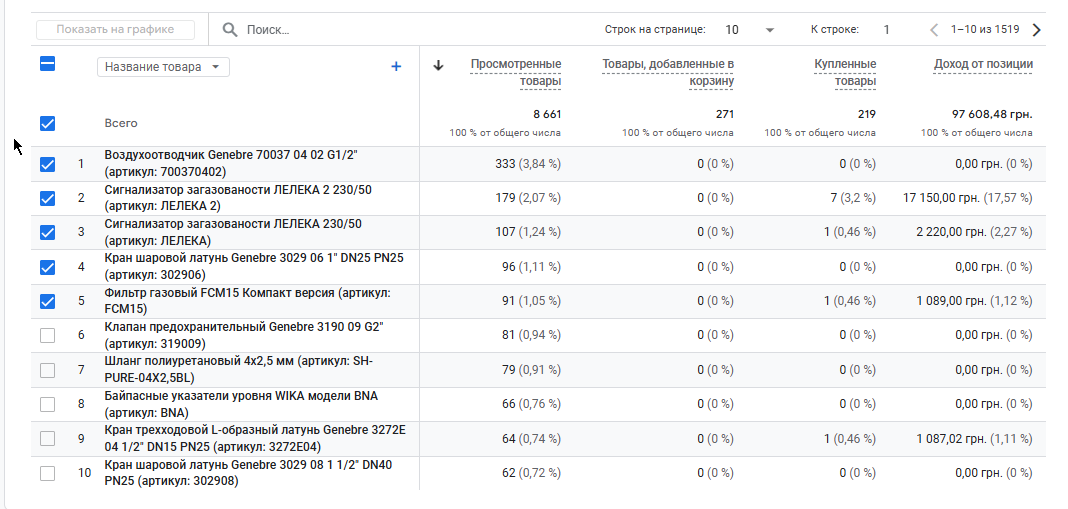Image resolution: width=1068 pixels, height=509 pixels.
Task: Expand rows per page dropdown
Action: pos(769,30)
